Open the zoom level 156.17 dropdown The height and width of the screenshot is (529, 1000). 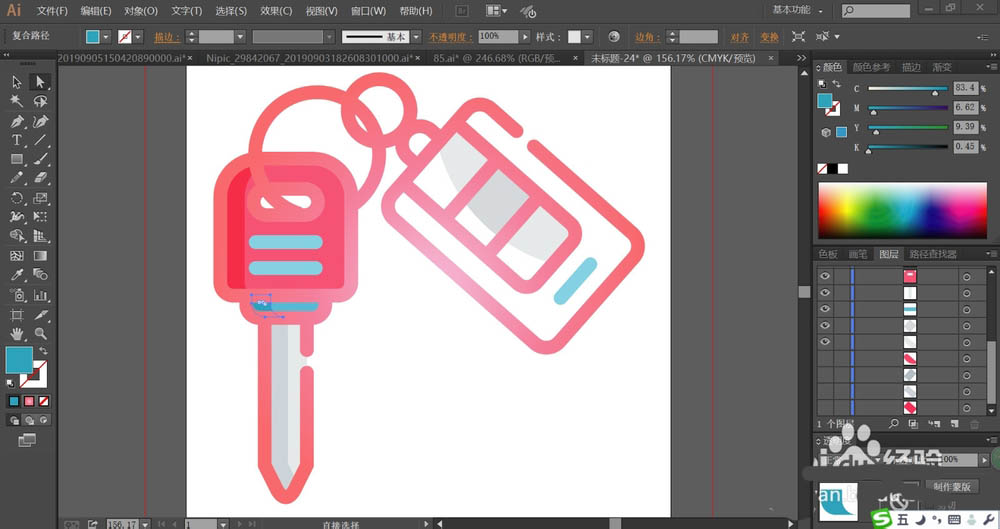tap(145, 525)
